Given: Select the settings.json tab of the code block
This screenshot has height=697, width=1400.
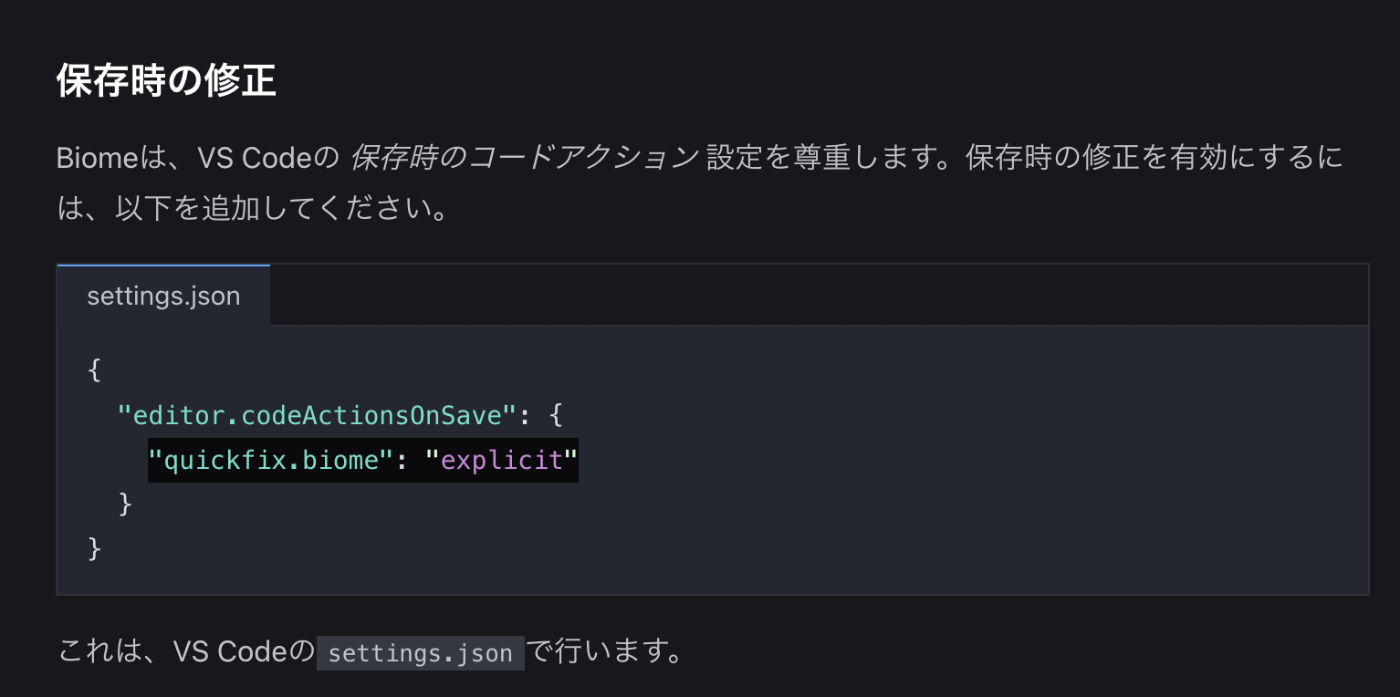Looking at the screenshot, I should (x=163, y=296).
